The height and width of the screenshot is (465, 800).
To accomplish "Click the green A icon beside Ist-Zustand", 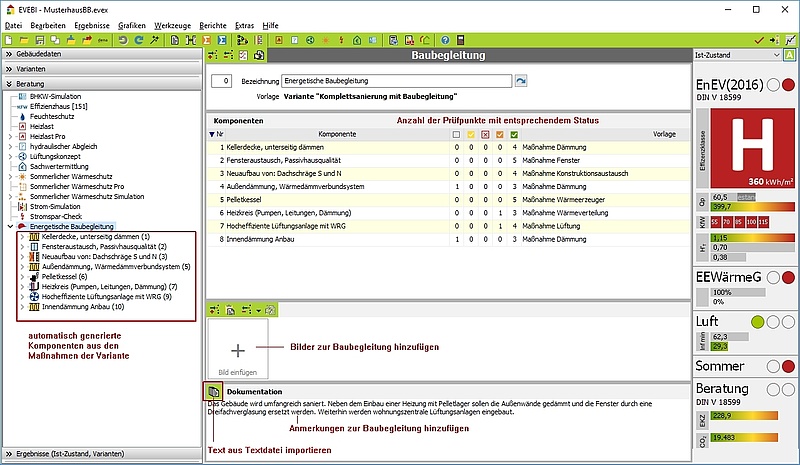I will click(789, 55).
